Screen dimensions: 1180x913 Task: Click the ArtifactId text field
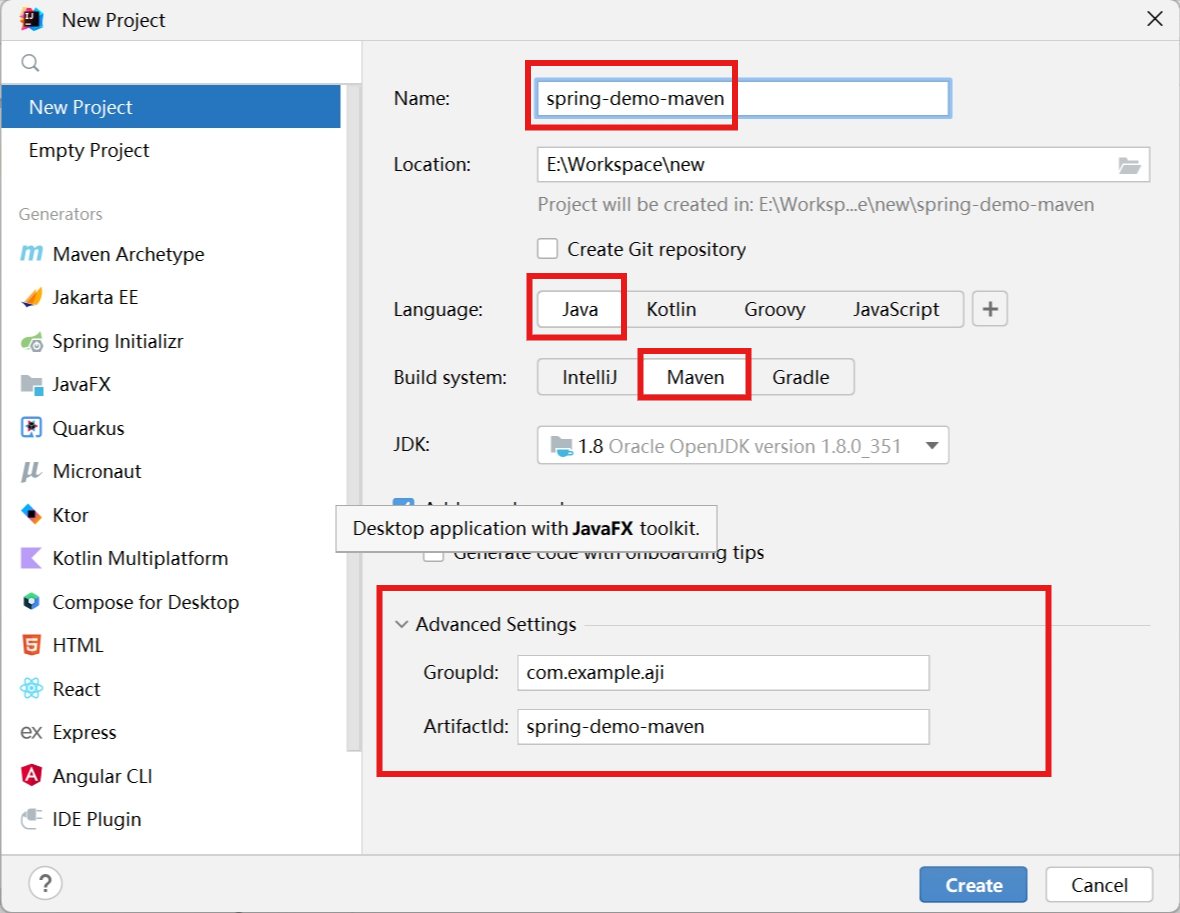point(723,727)
